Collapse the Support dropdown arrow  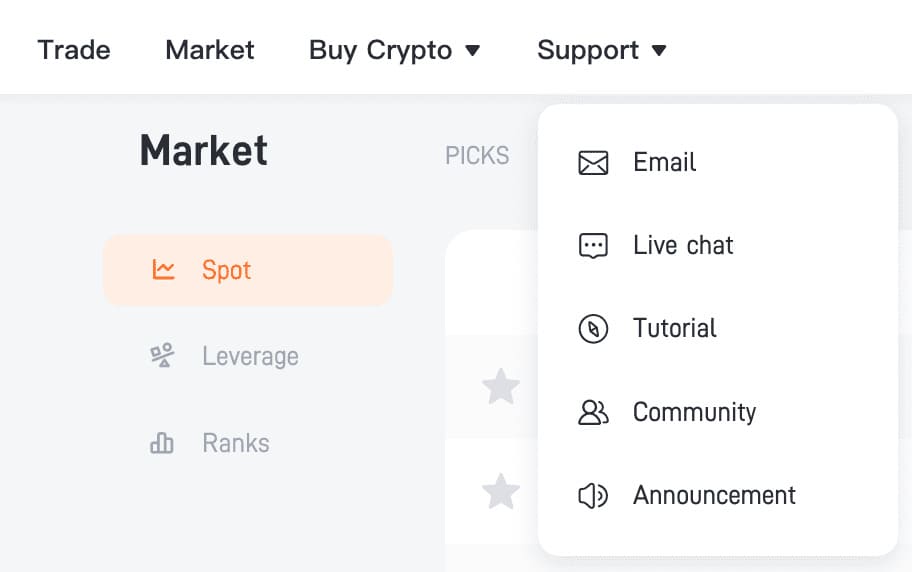click(658, 51)
